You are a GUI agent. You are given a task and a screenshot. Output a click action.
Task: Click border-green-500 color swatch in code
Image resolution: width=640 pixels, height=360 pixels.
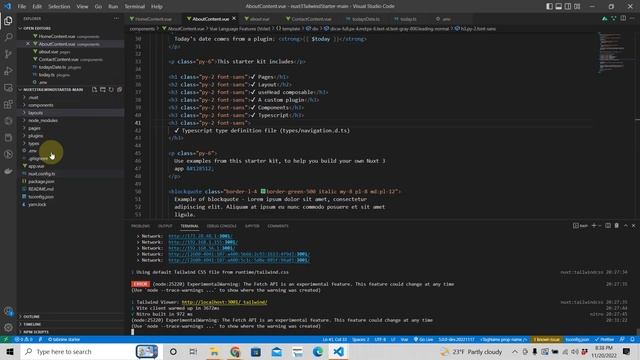[x=263, y=191]
